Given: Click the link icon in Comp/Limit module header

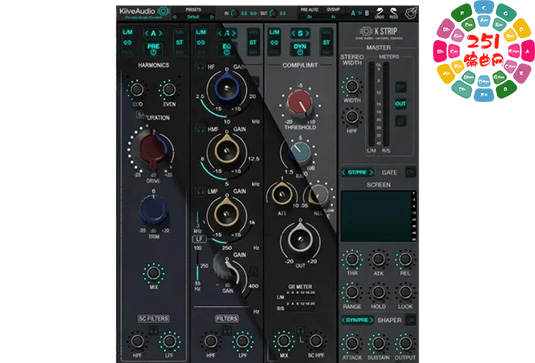Looking at the screenshot, I should [x=274, y=43].
